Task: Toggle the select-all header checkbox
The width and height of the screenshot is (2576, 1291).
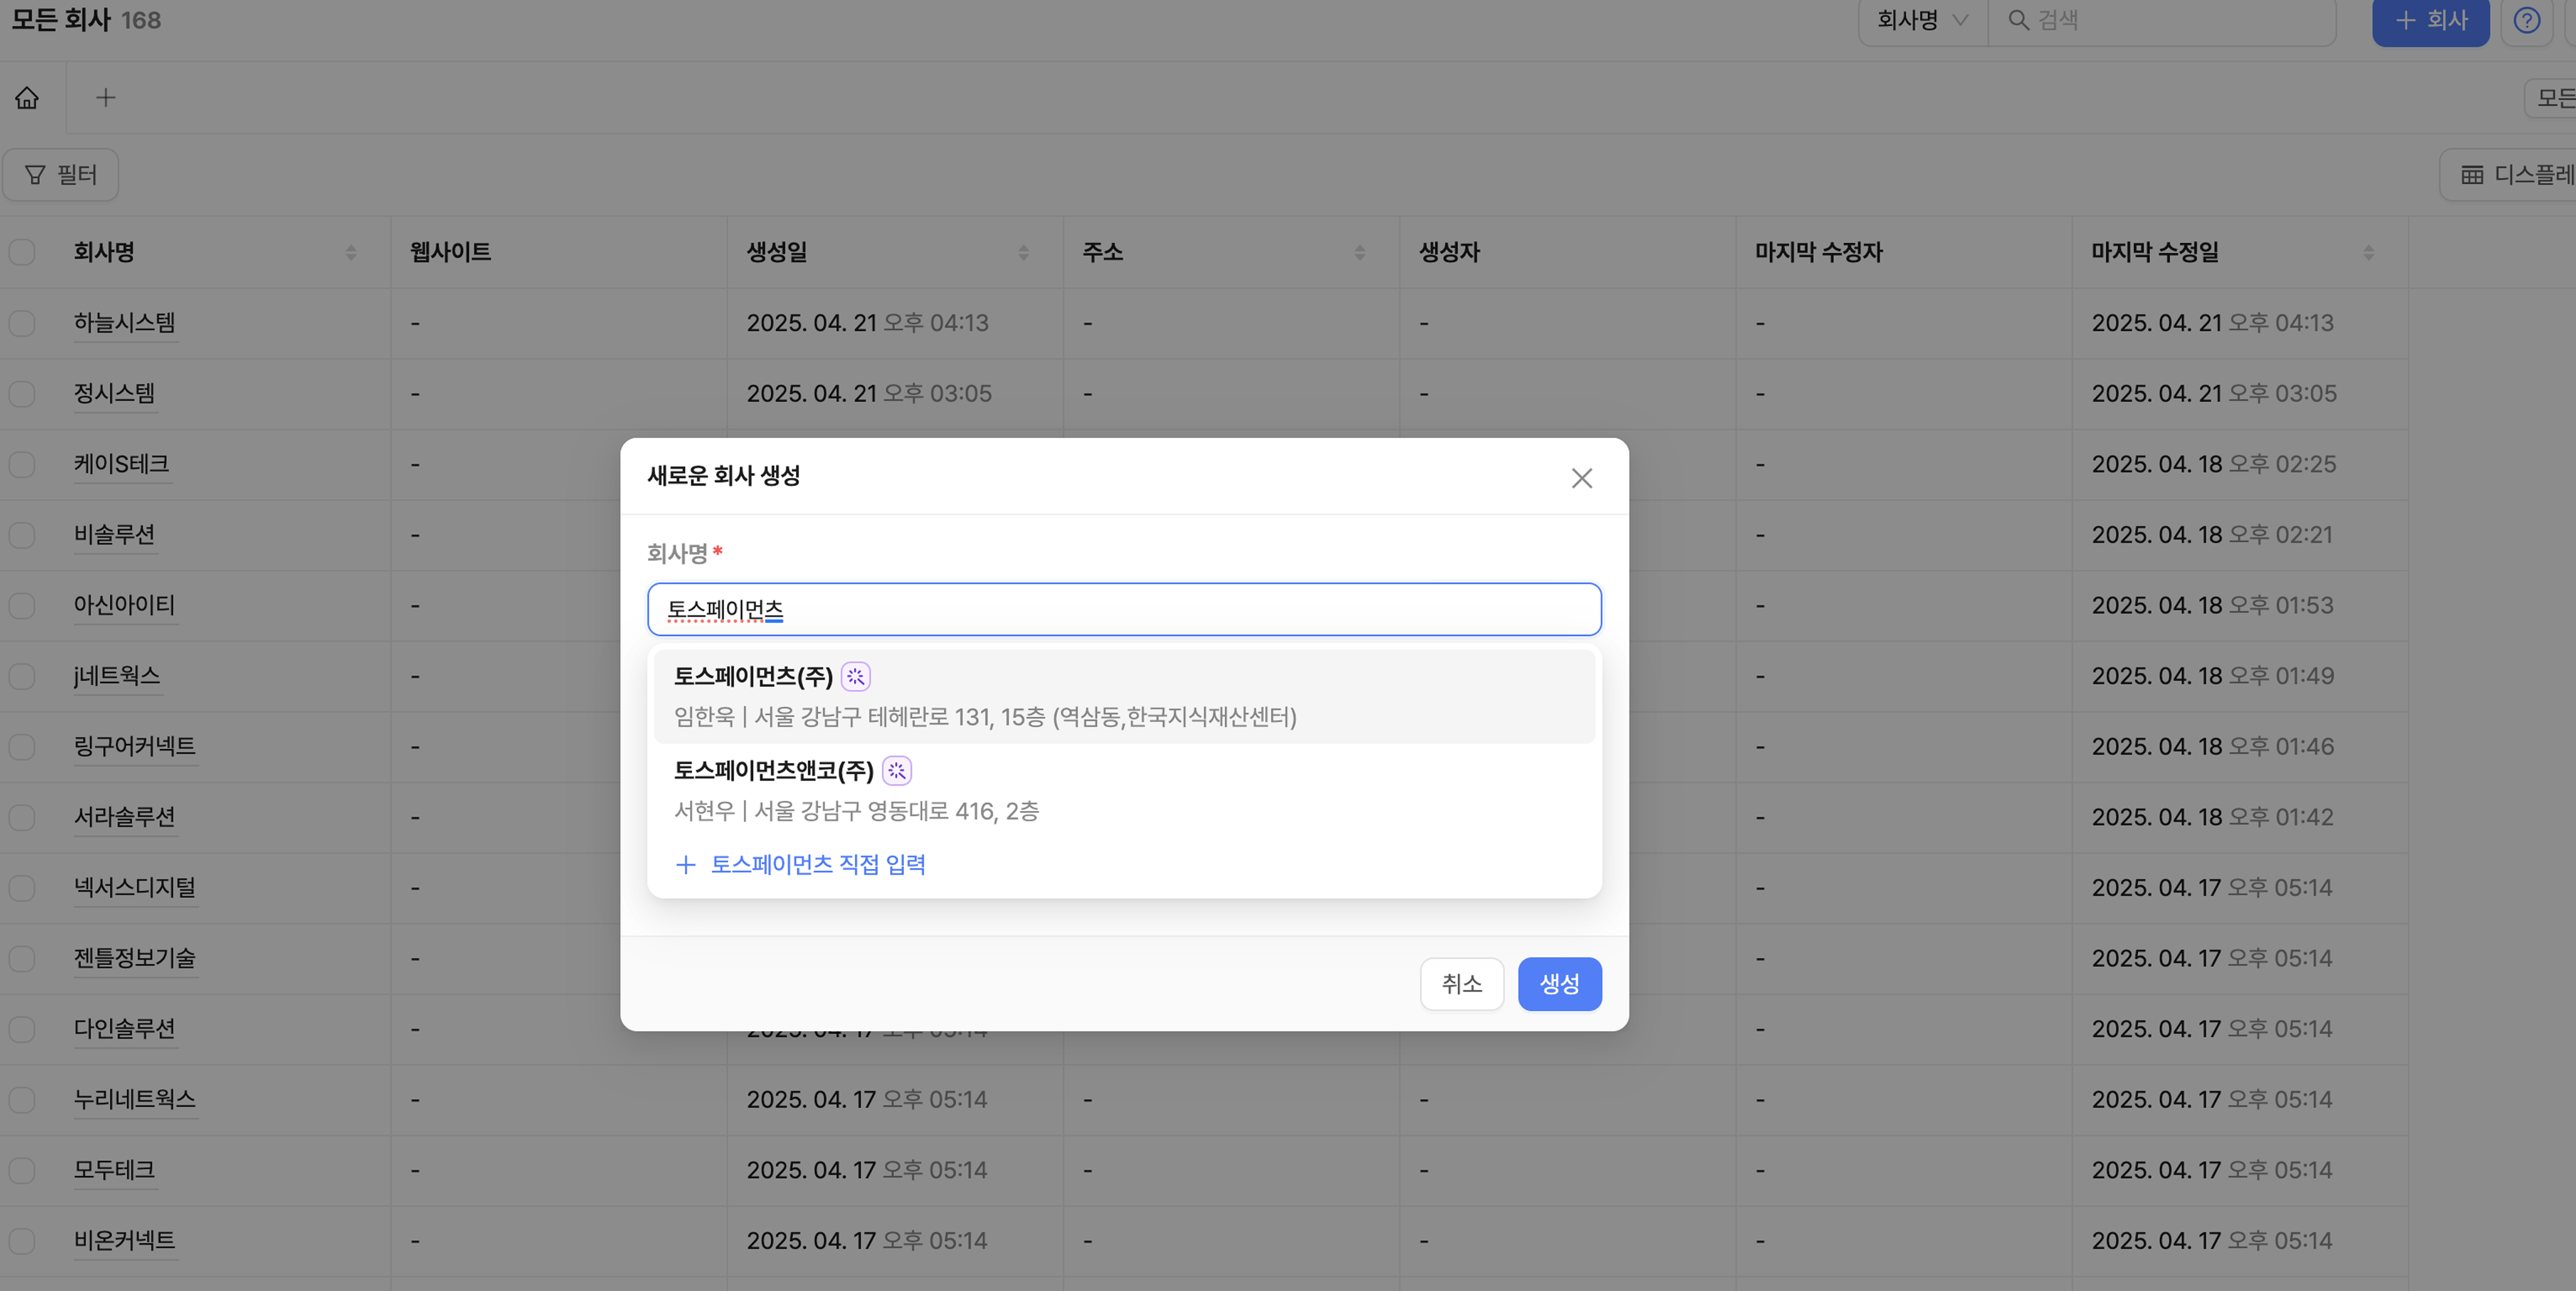Action: click(x=22, y=252)
